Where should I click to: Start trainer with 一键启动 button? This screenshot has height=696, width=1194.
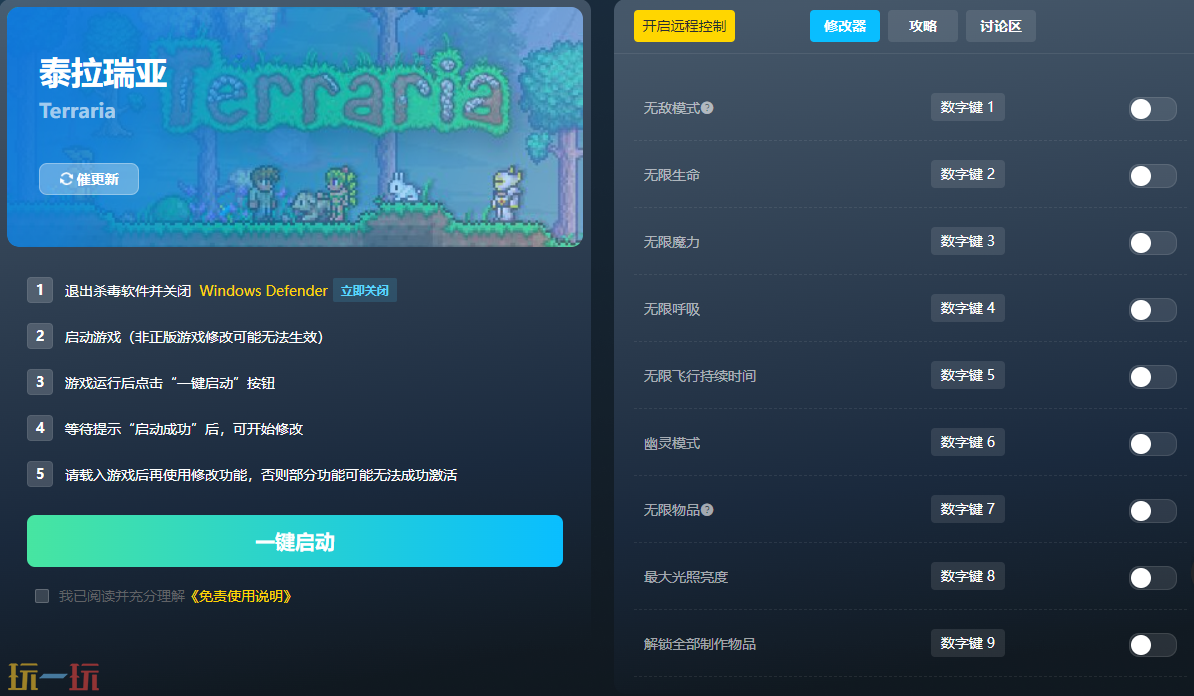pyautogui.click(x=295, y=541)
